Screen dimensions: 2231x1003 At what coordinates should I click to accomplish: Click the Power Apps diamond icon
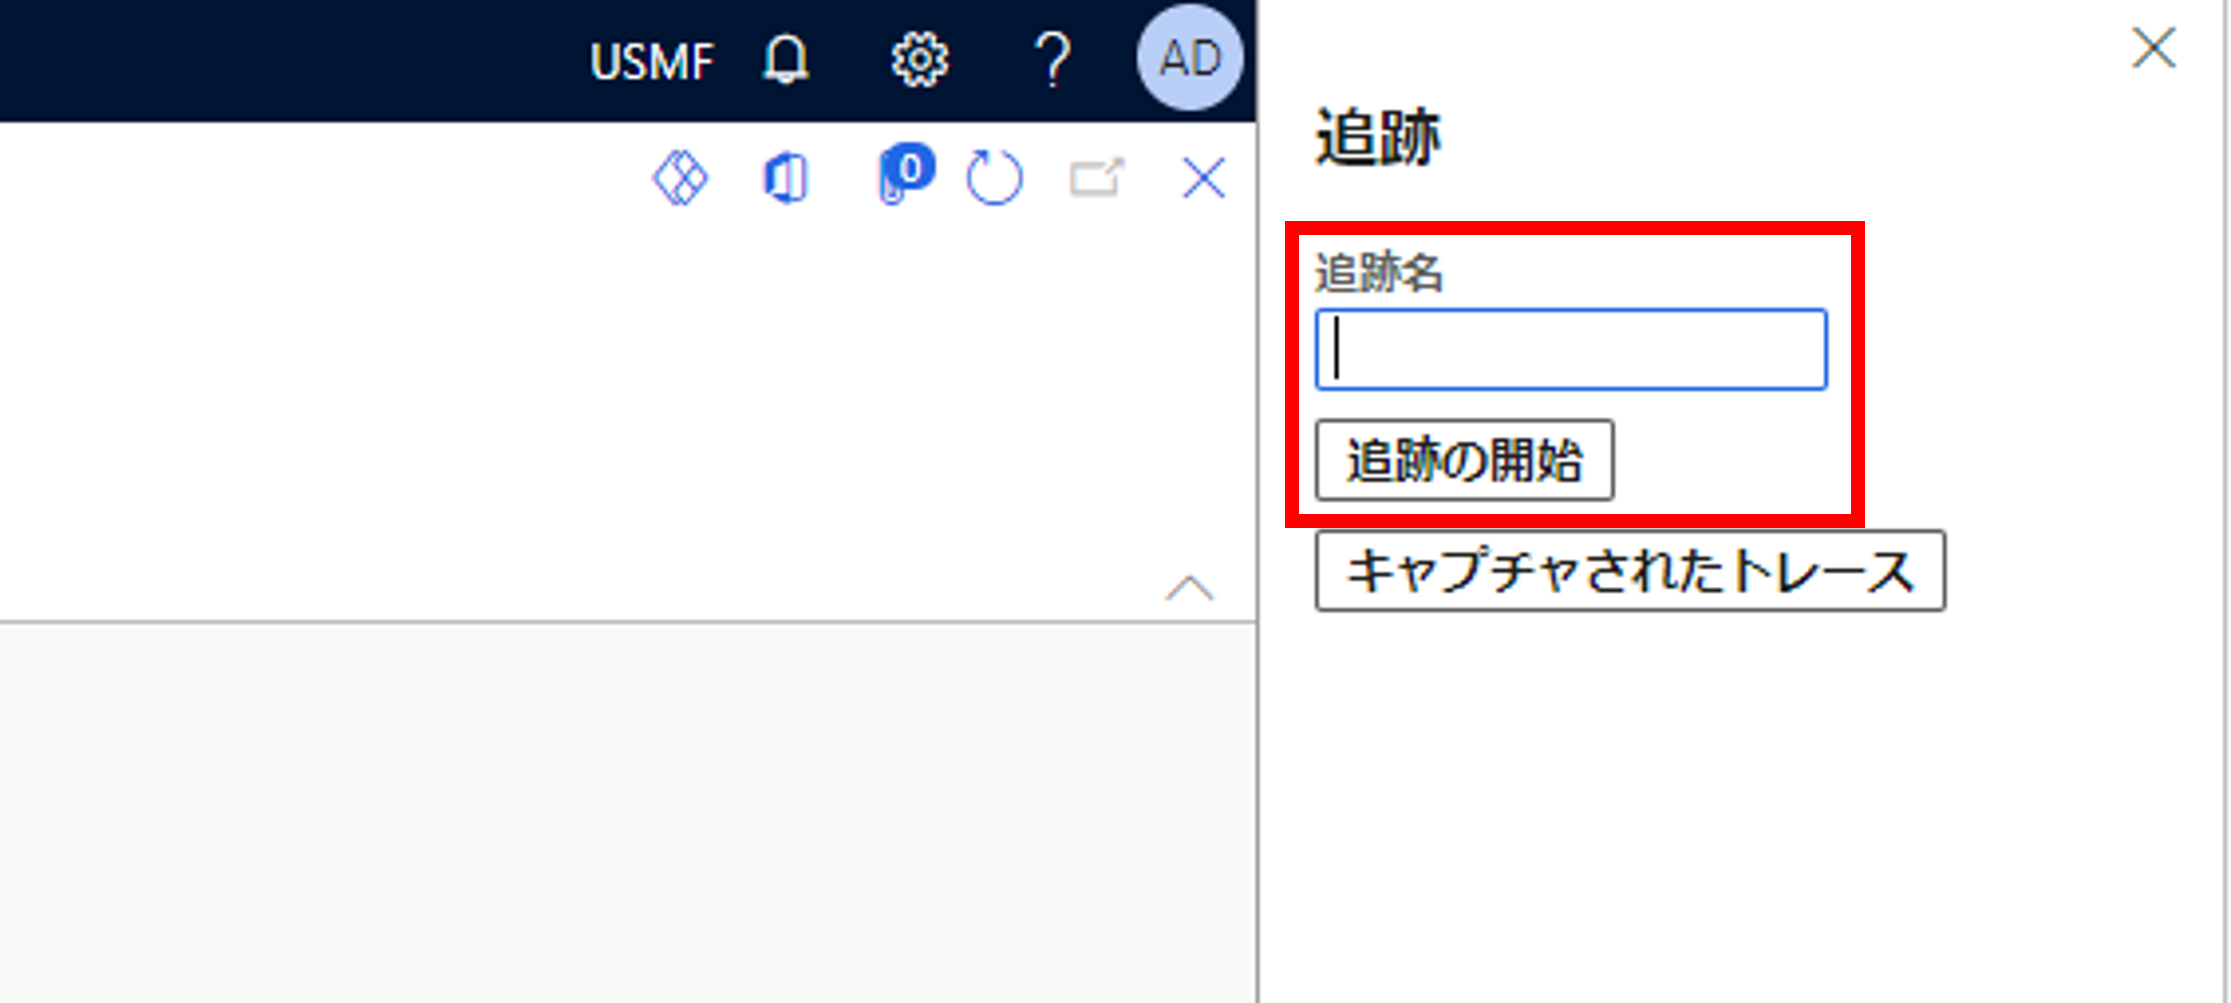click(x=680, y=178)
